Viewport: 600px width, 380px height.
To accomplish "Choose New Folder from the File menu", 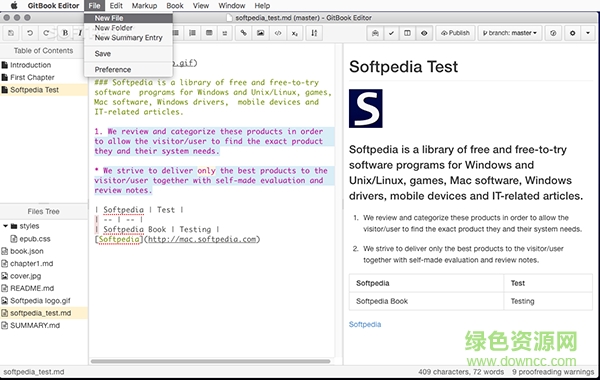I will pyautogui.click(x=128, y=28).
